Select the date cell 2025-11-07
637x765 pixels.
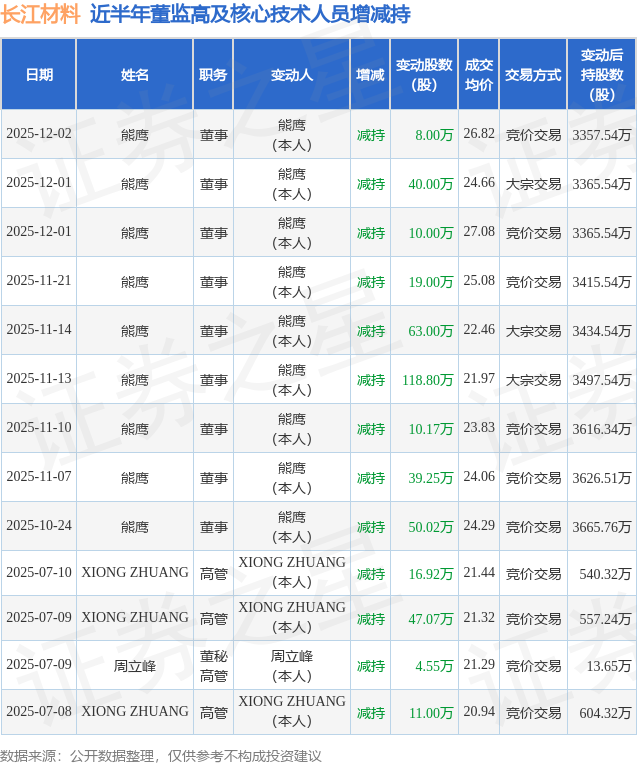(x=39, y=477)
